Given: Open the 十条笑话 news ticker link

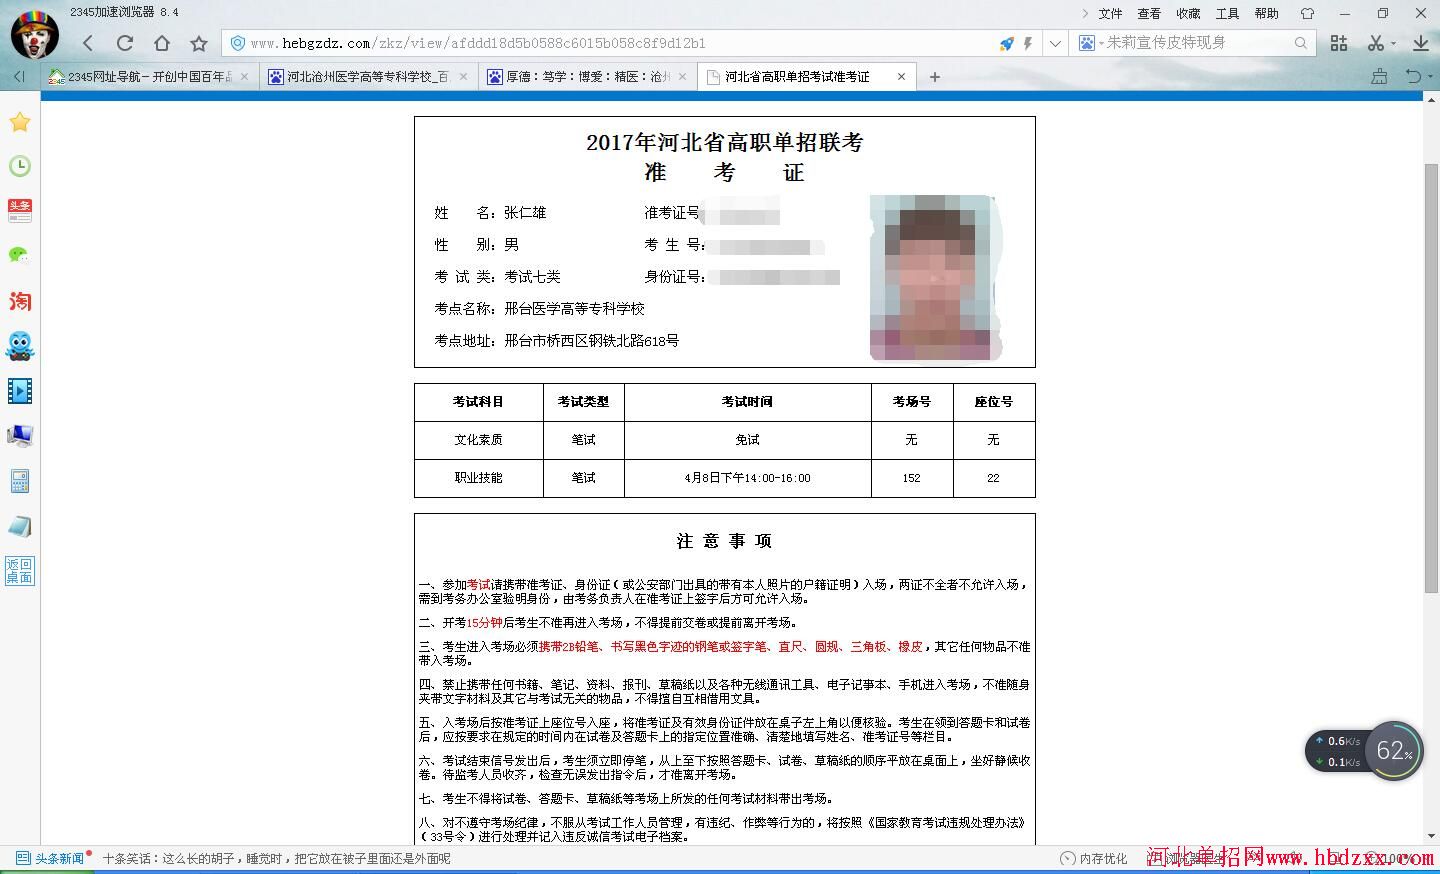Looking at the screenshot, I should tap(277, 858).
